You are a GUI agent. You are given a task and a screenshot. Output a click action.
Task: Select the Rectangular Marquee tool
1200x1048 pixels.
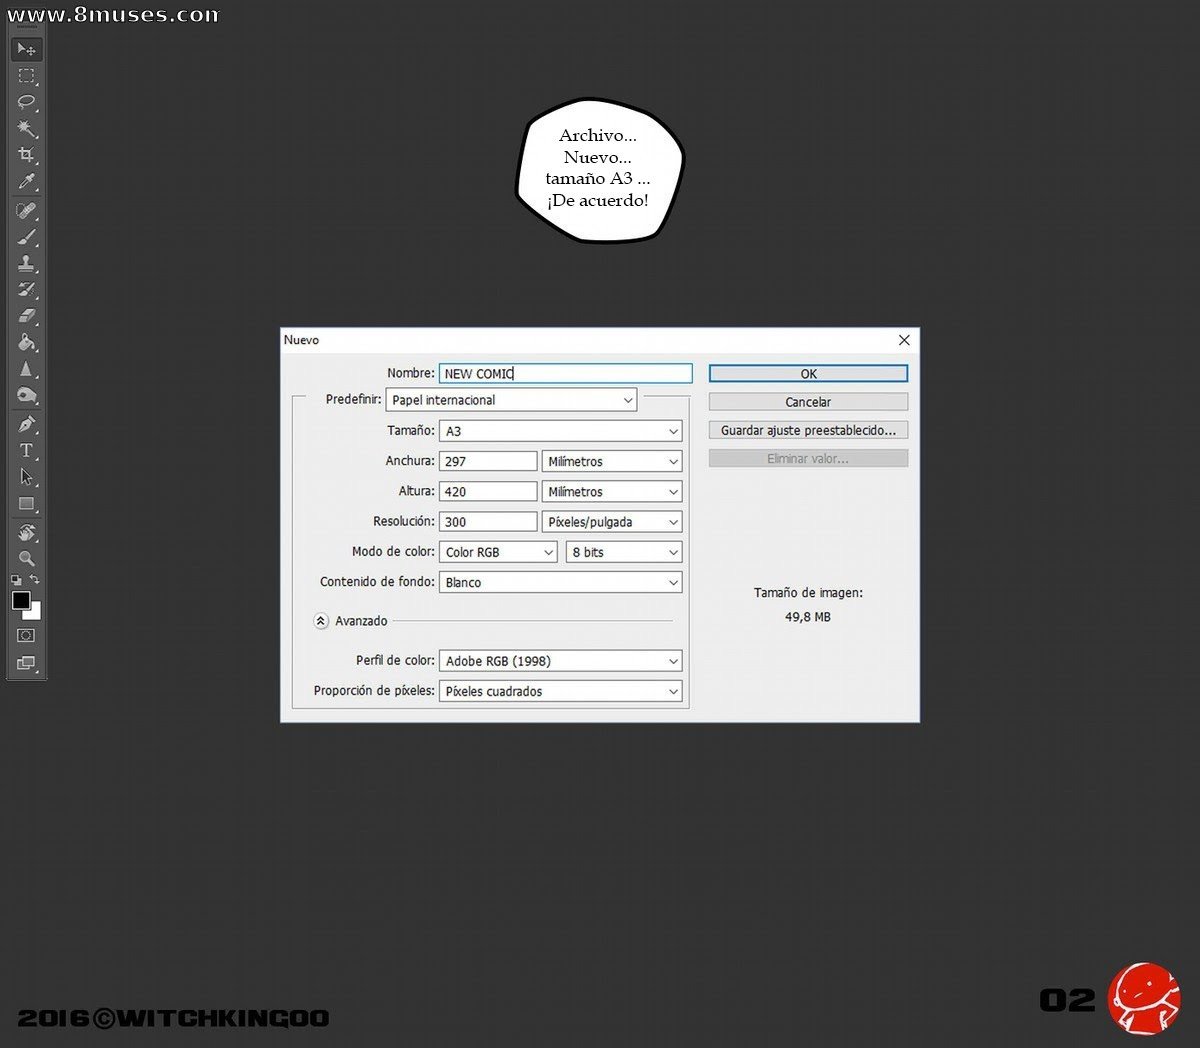click(x=27, y=76)
